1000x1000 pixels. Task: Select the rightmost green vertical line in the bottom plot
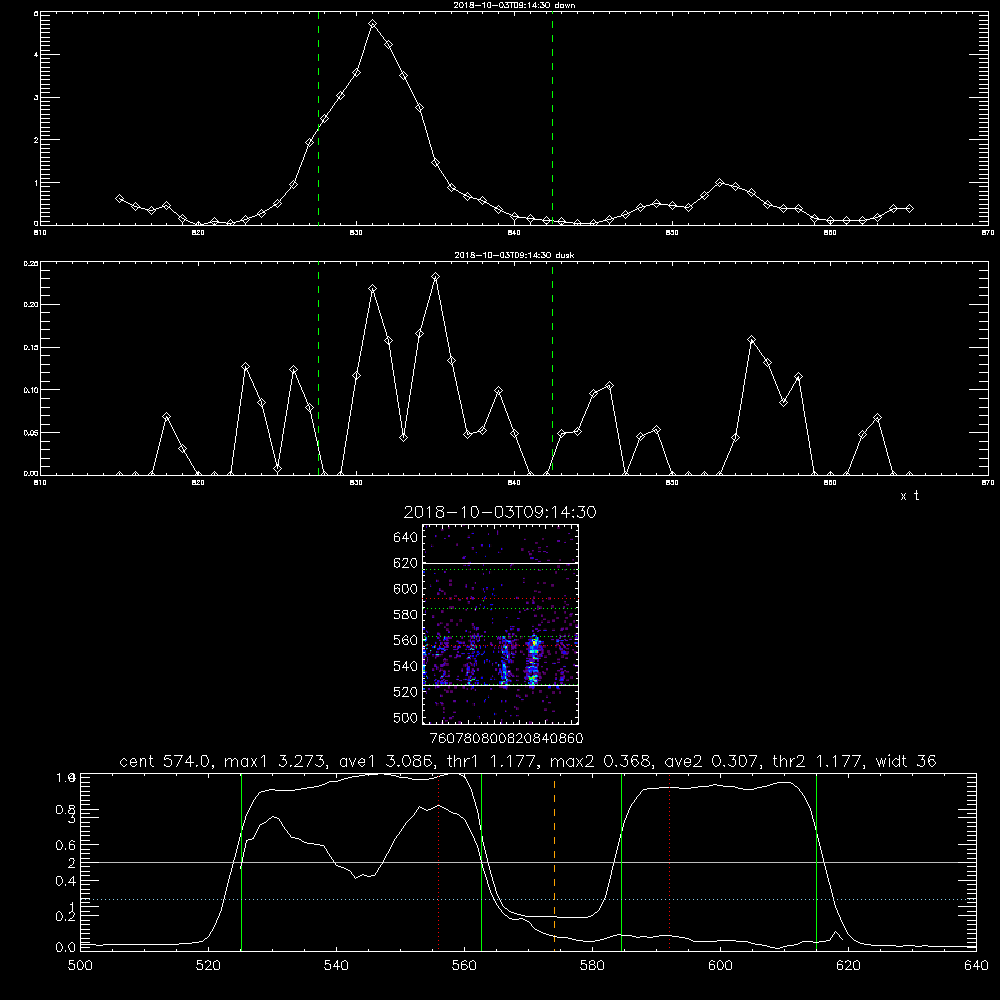click(x=816, y=861)
